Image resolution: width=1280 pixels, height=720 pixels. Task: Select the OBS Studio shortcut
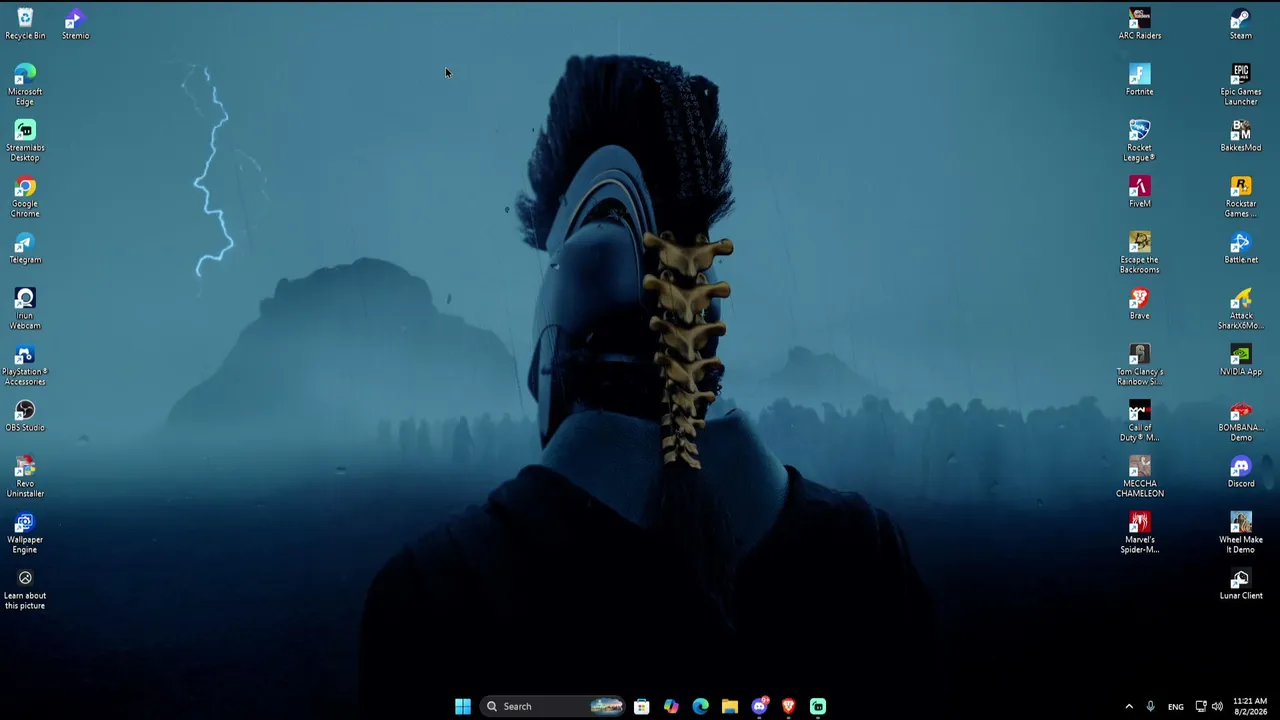[x=25, y=416]
